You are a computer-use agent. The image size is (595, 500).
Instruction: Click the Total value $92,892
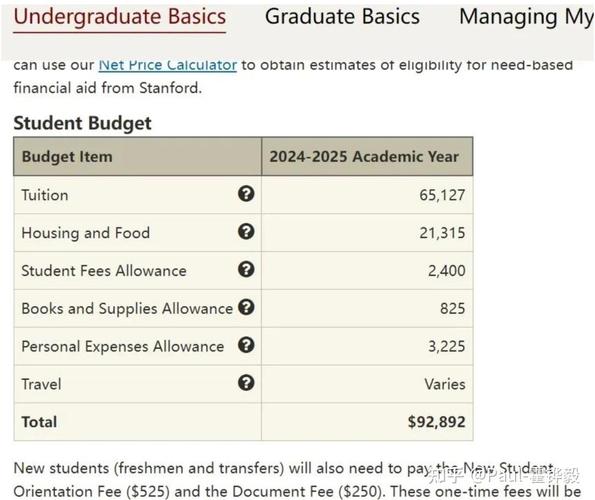436,422
